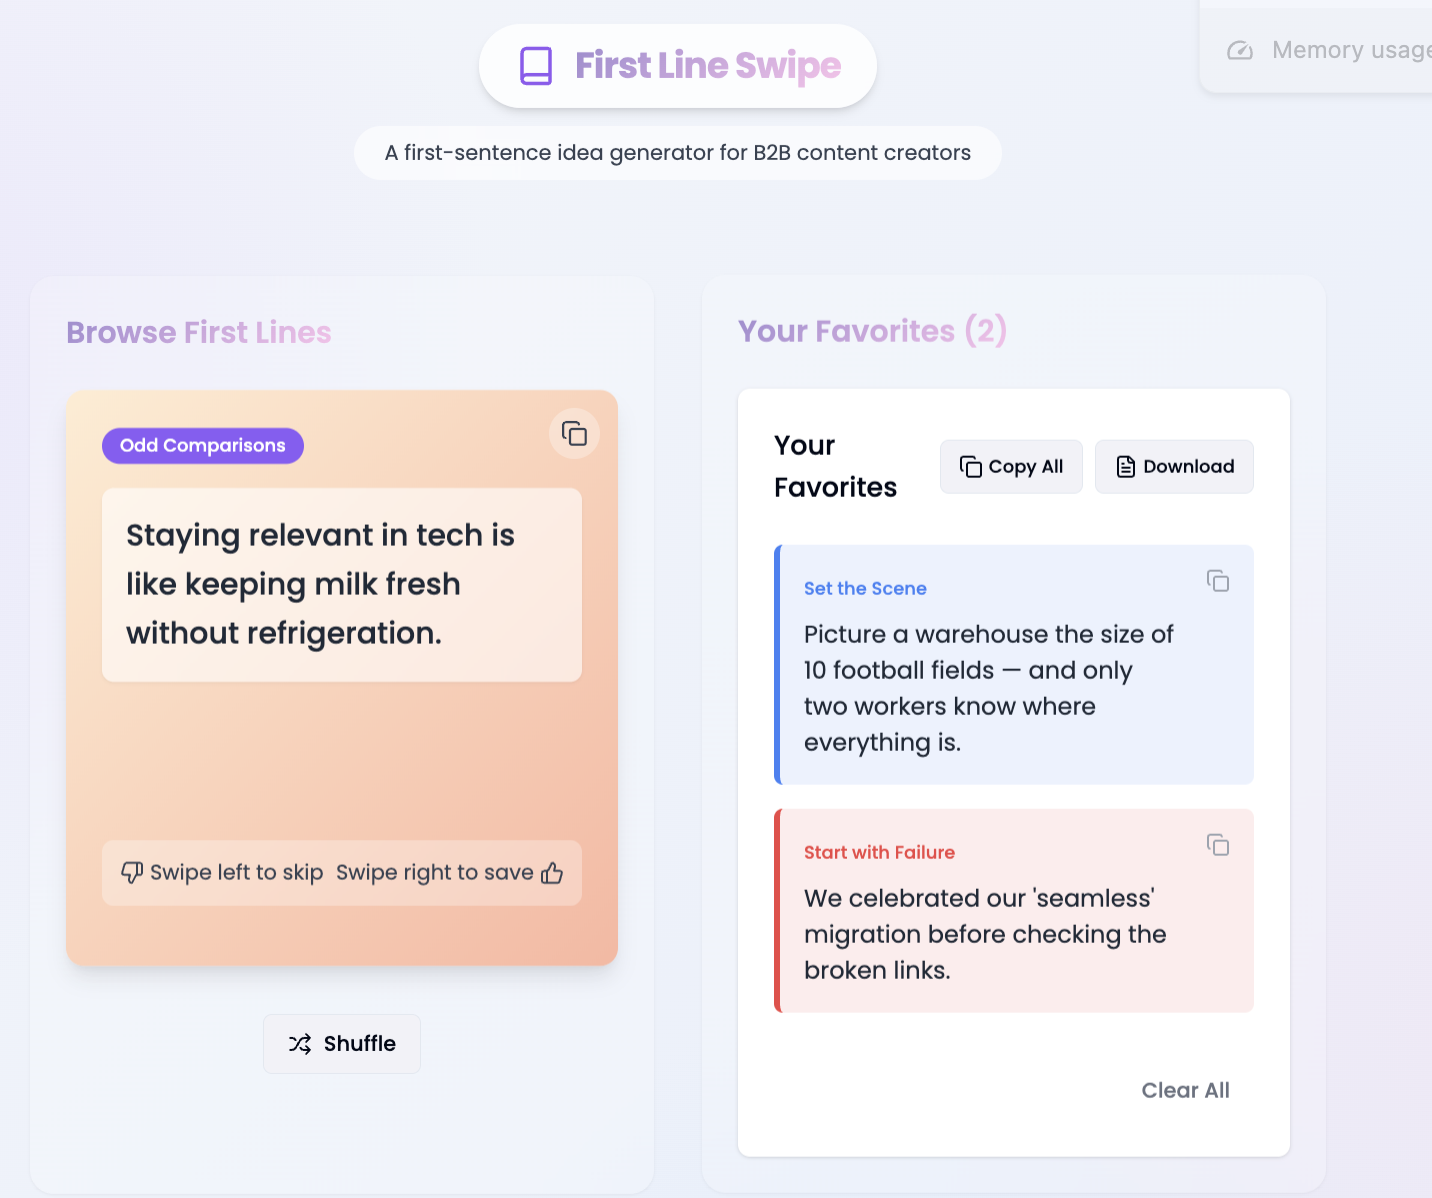The image size is (1432, 1198).
Task: Select the seamless migration favorite card
Action: (1014, 911)
